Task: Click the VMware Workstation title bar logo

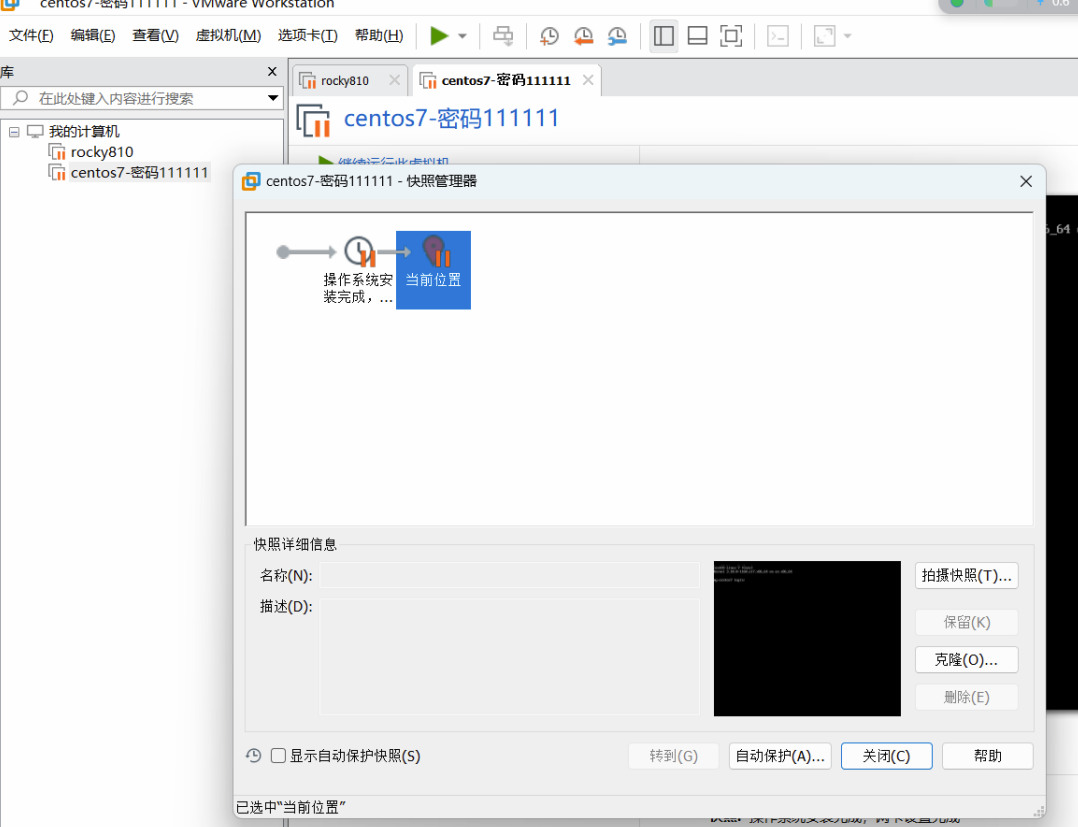Action: pyautogui.click(x=10, y=4)
